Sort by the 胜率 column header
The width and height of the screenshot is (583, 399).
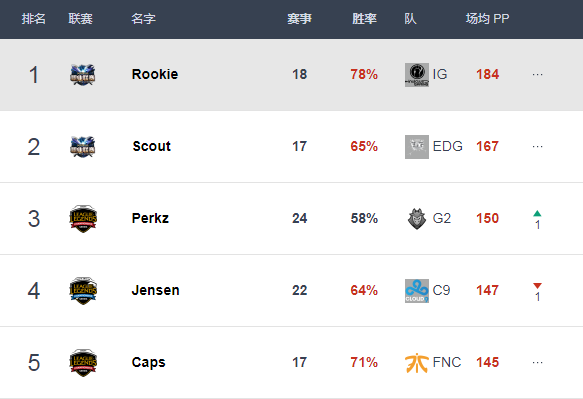pos(364,19)
